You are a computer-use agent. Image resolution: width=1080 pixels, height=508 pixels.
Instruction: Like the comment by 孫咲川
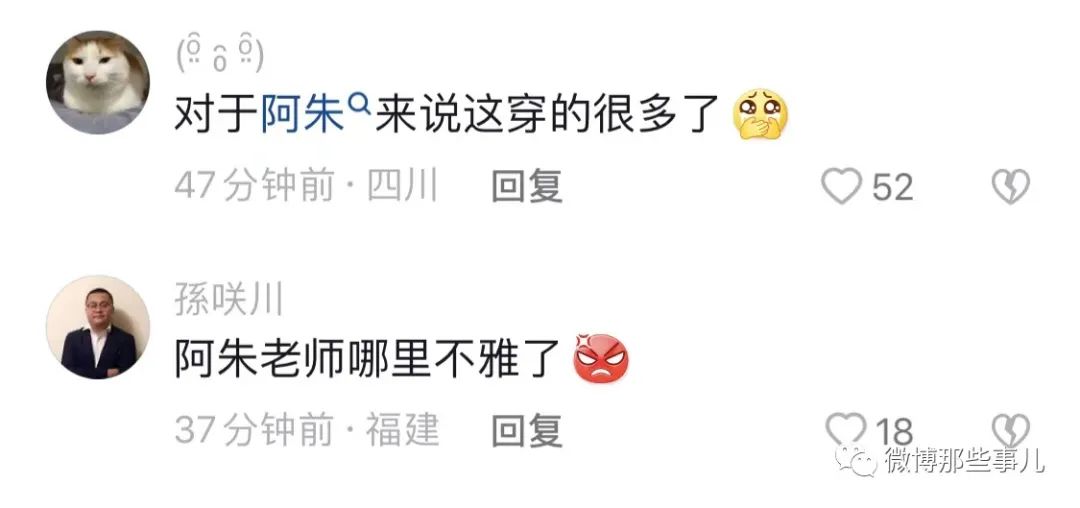pyautogui.click(x=846, y=430)
